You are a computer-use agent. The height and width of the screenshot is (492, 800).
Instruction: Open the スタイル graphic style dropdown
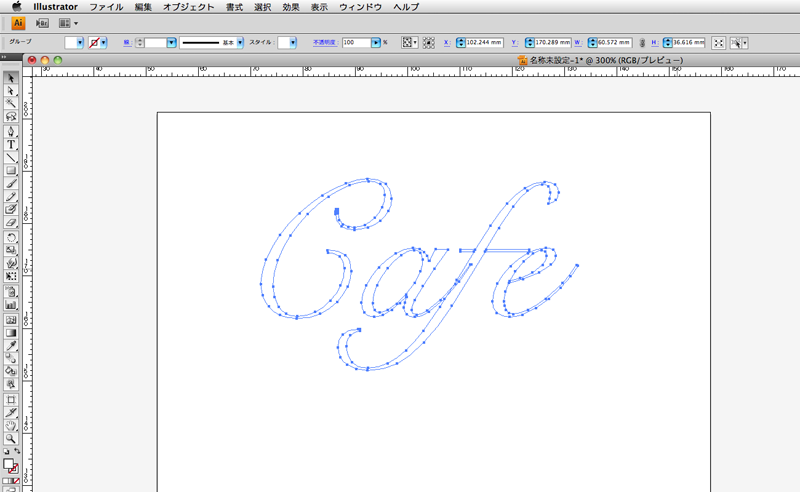(x=293, y=43)
